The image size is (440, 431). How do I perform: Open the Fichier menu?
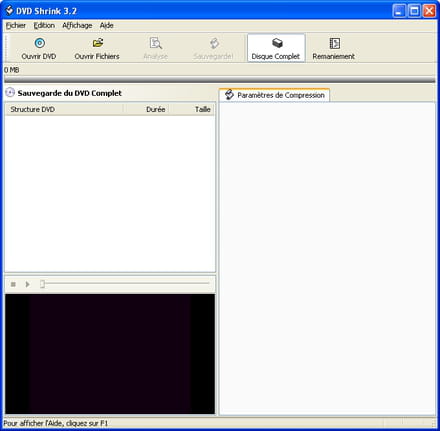point(16,25)
